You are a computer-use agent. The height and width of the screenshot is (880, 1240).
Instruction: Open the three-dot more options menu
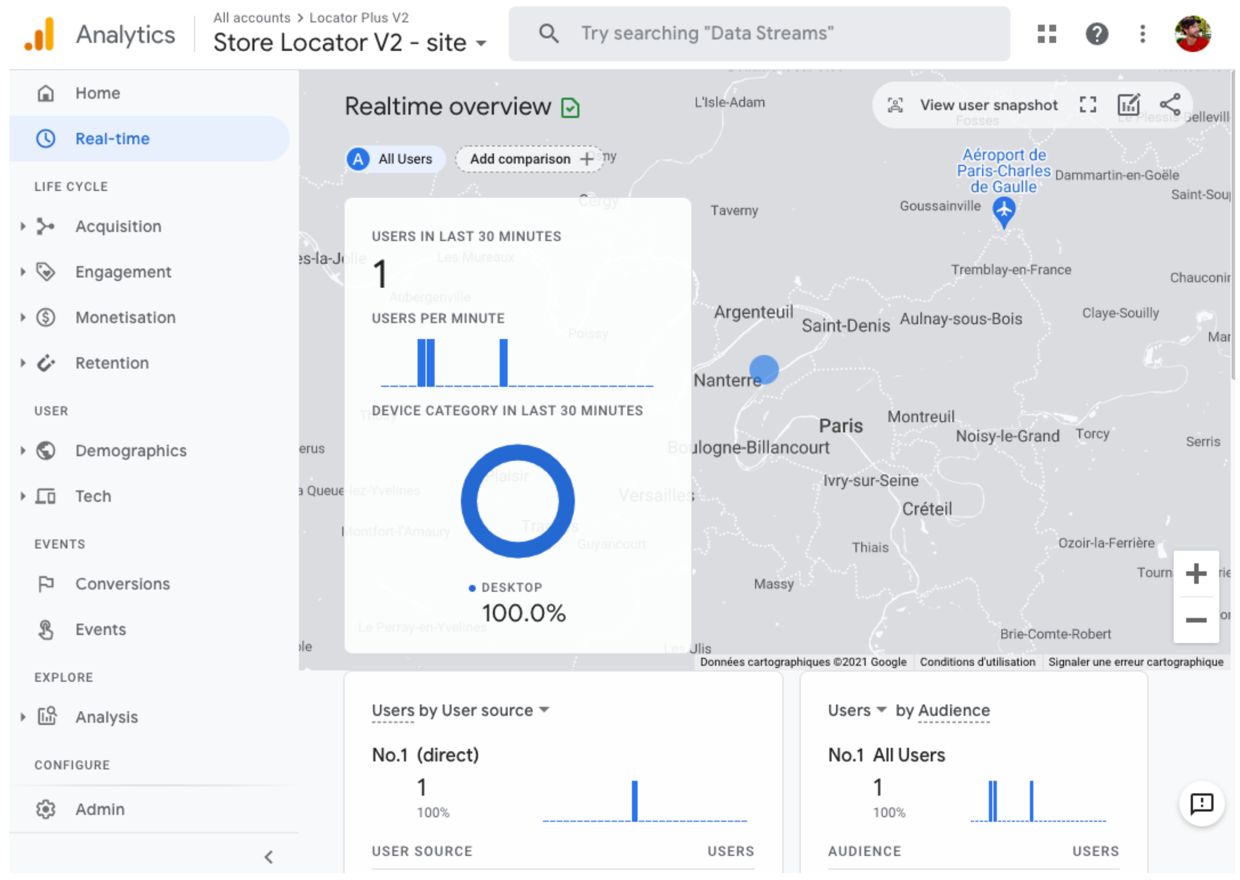pos(1142,34)
